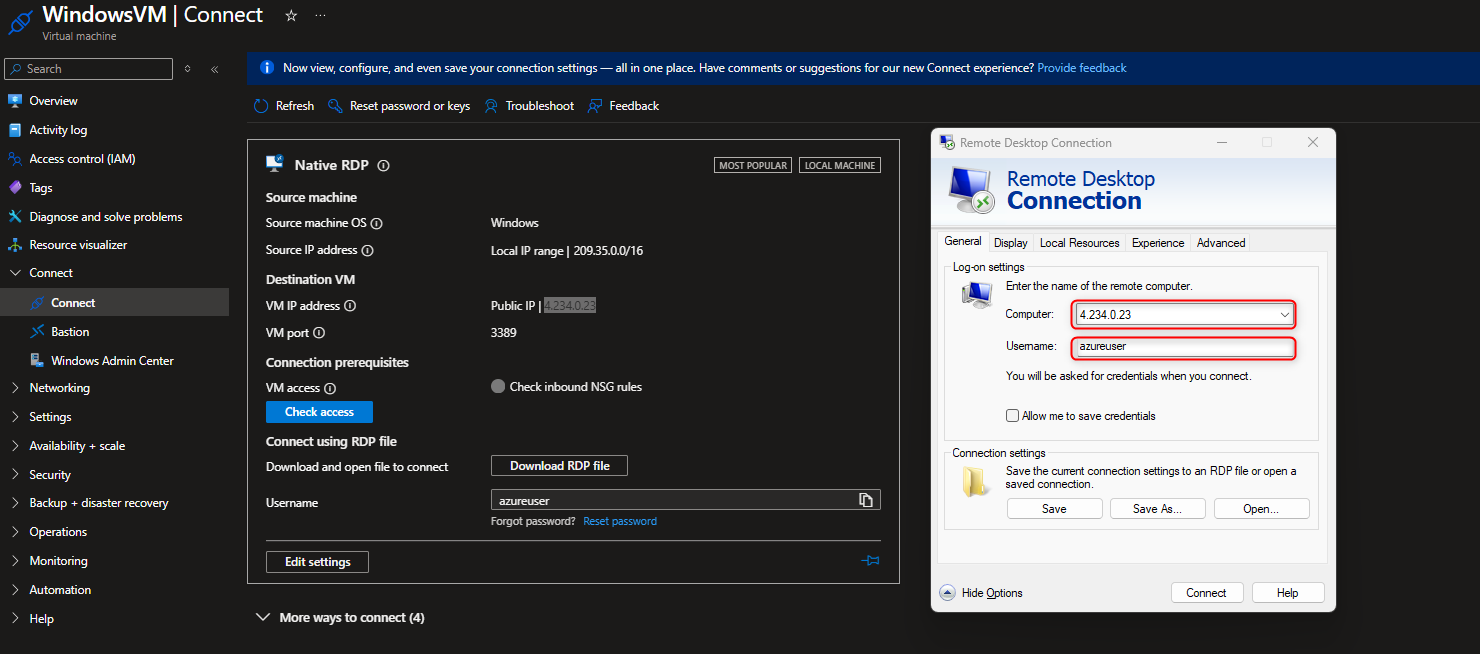Click the pin icon in Native RDP card
Image resolution: width=1480 pixels, height=654 pixels.
[870, 561]
